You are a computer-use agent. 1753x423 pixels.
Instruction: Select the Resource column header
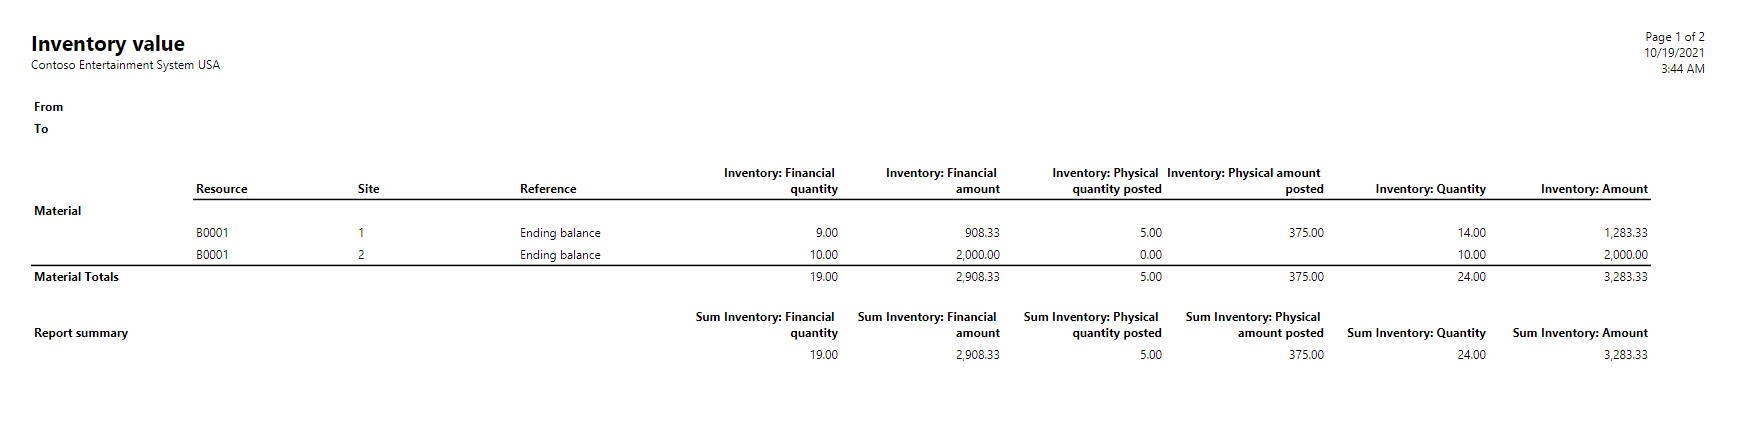[x=221, y=189]
